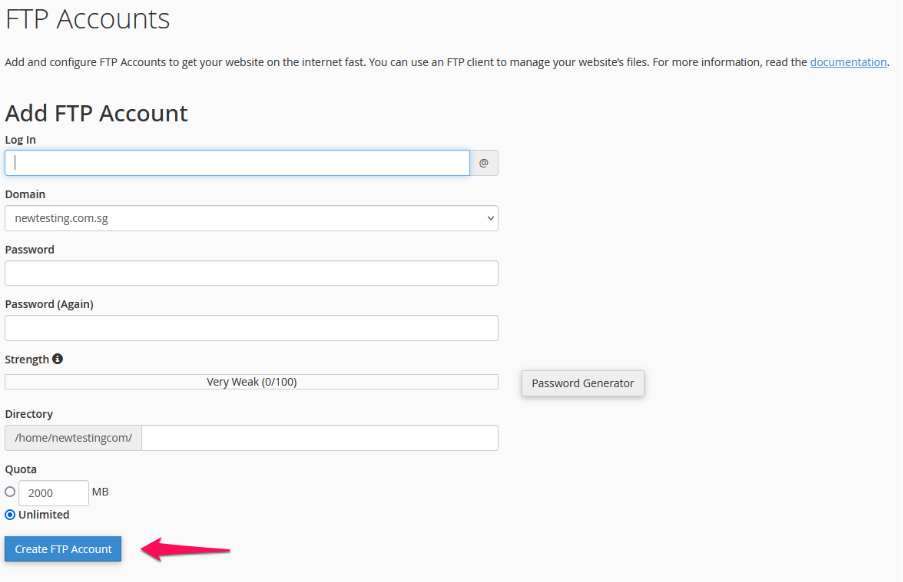This screenshot has width=903, height=582.
Task: Click the Unlimited label text
Action: point(43,515)
